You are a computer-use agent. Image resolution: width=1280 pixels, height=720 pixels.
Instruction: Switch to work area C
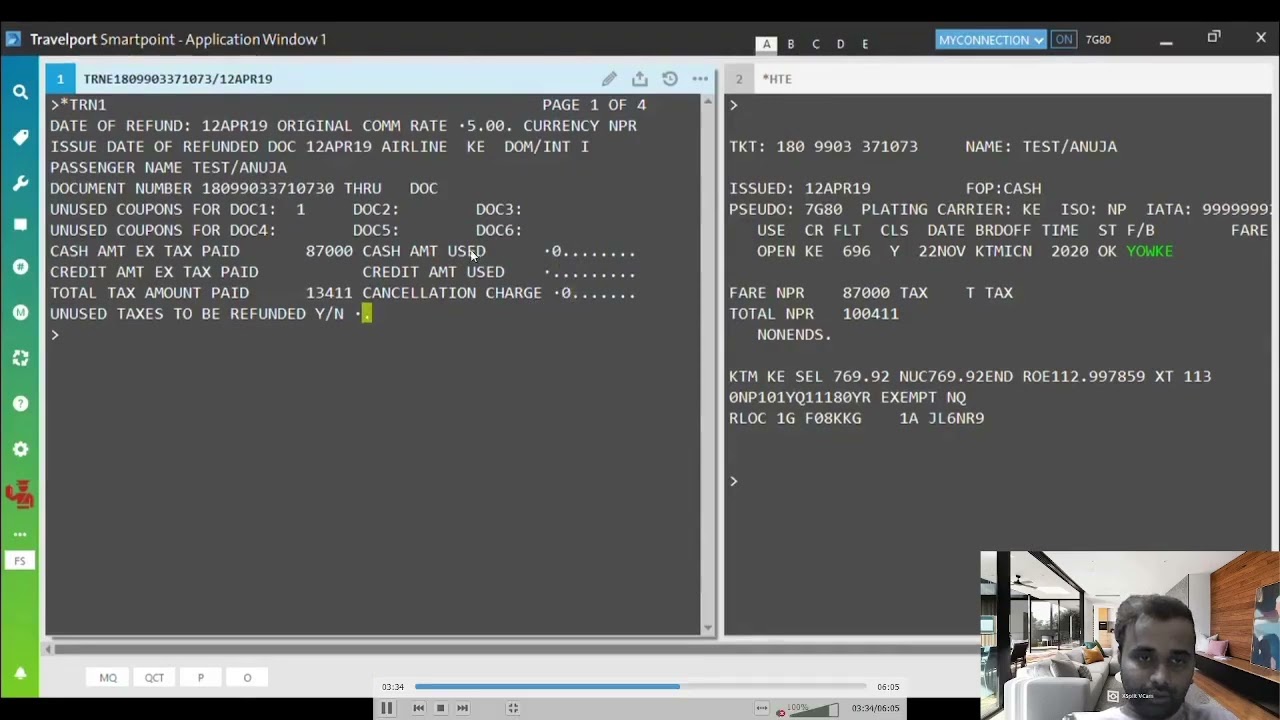click(816, 44)
